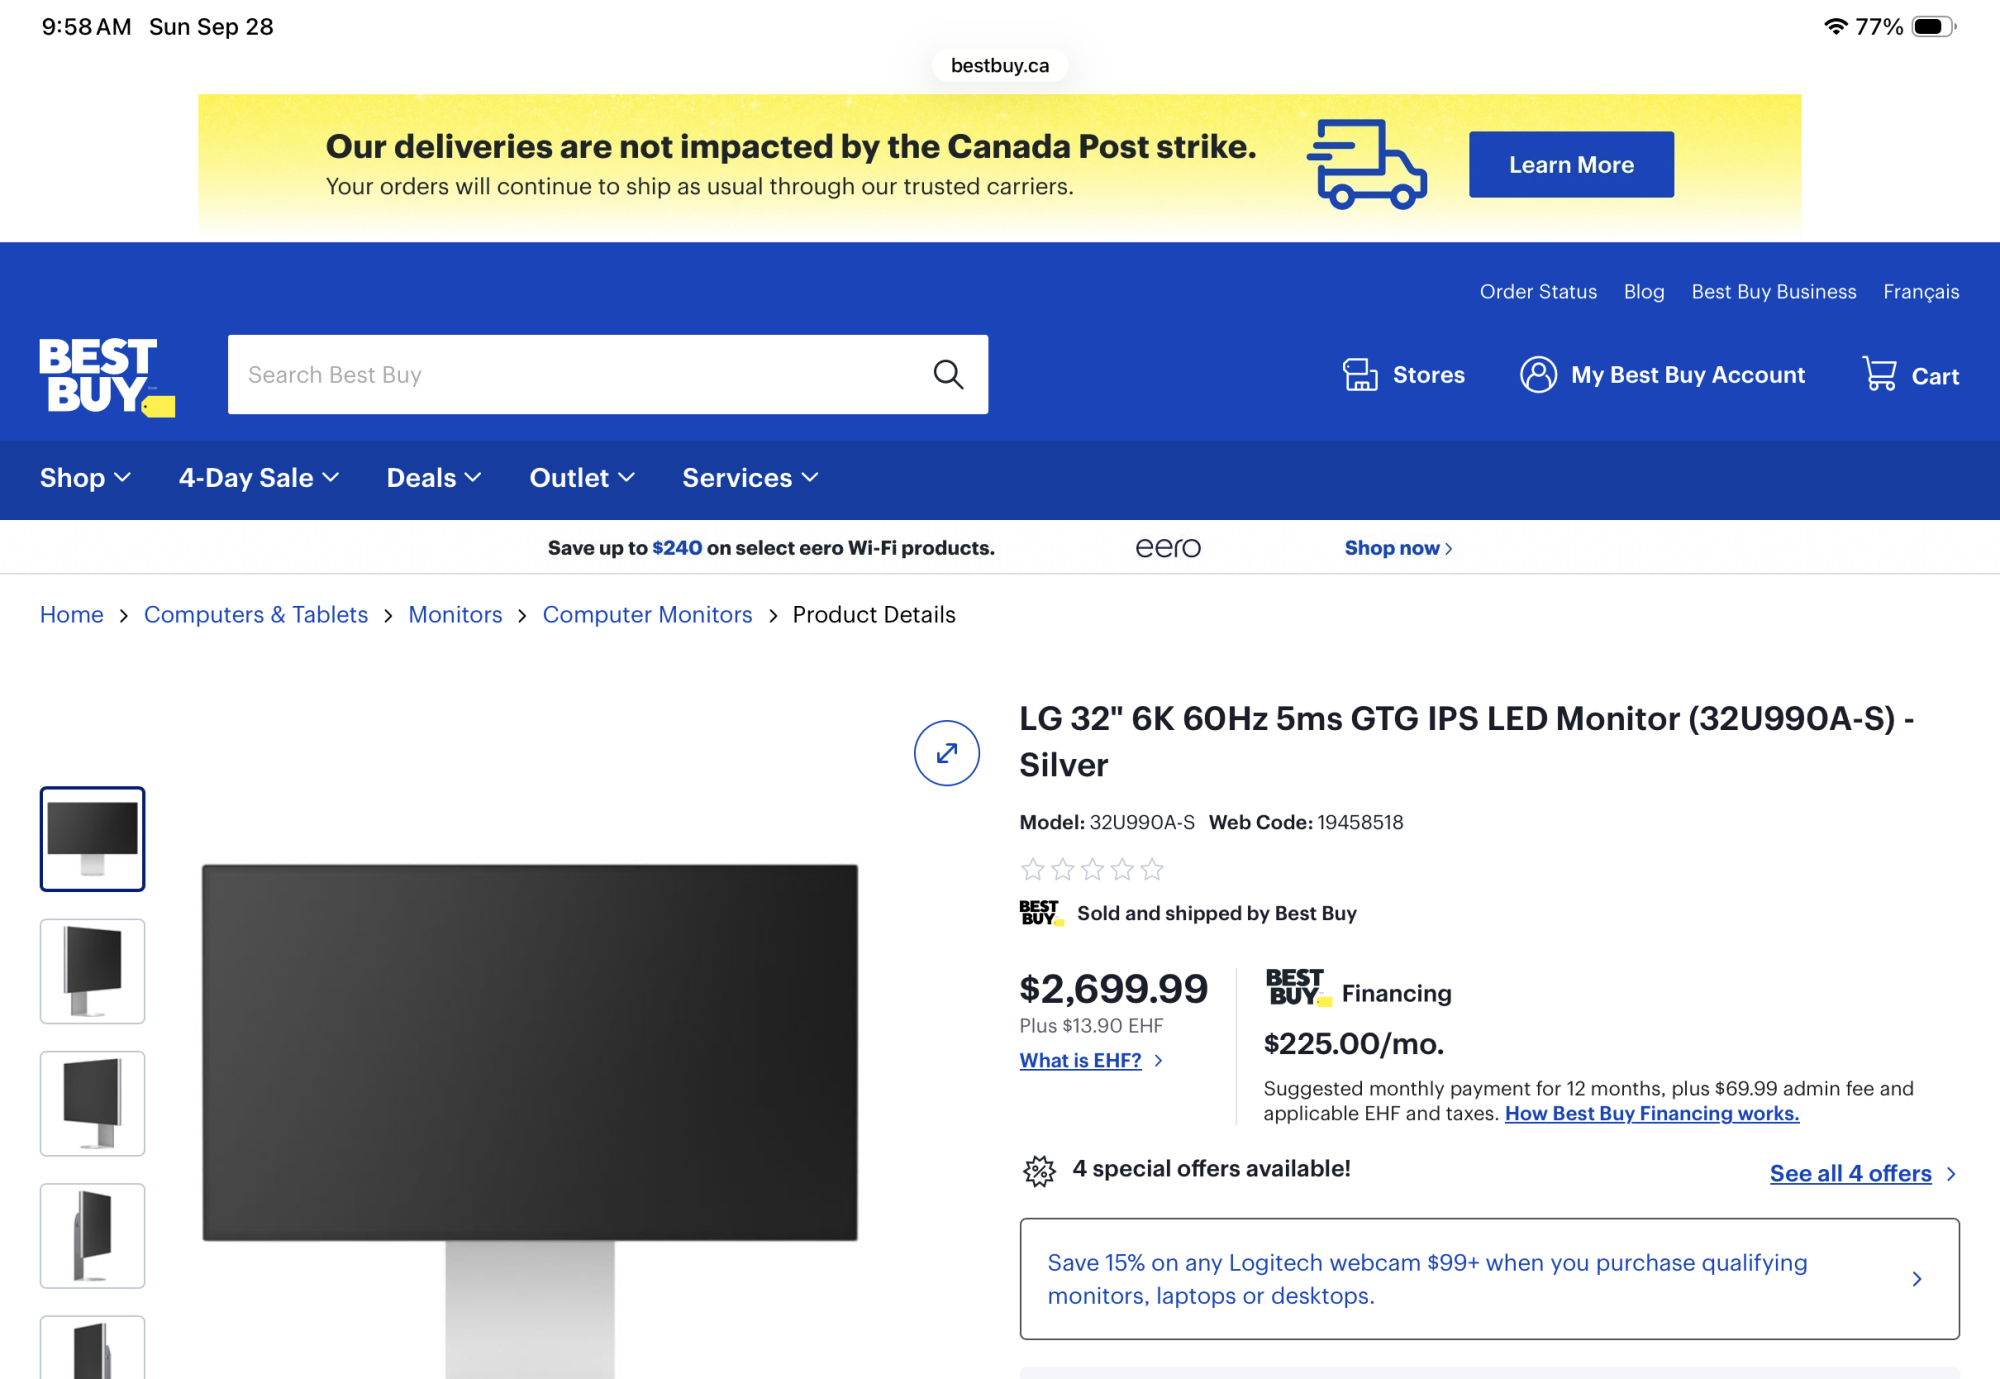Expand the Shop dropdown menu

pos(85,478)
